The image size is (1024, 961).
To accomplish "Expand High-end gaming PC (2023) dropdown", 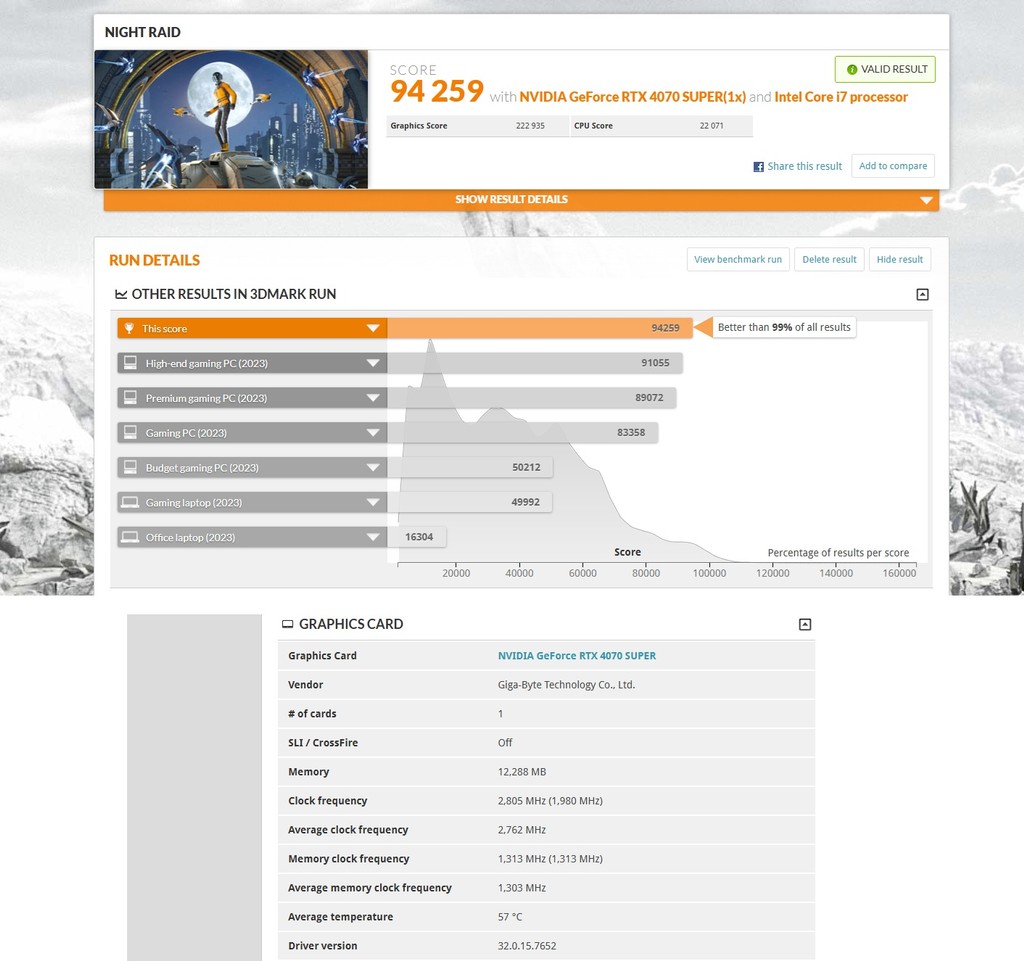I will (x=373, y=363).
